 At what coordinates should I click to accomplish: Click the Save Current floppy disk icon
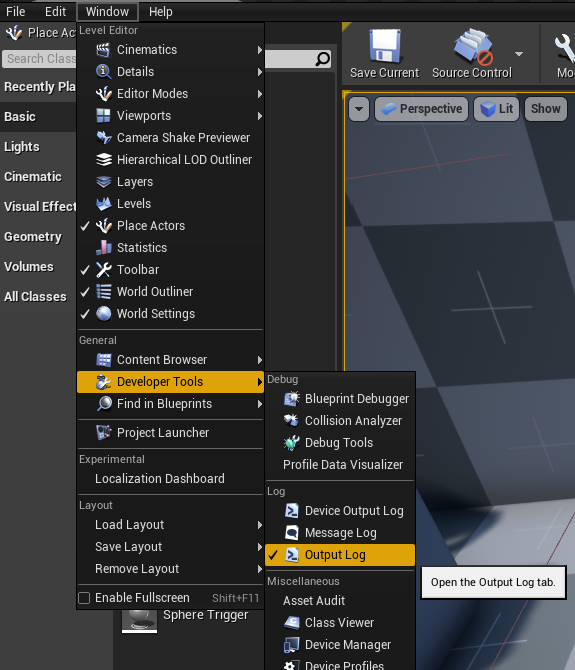coord(384,46)
